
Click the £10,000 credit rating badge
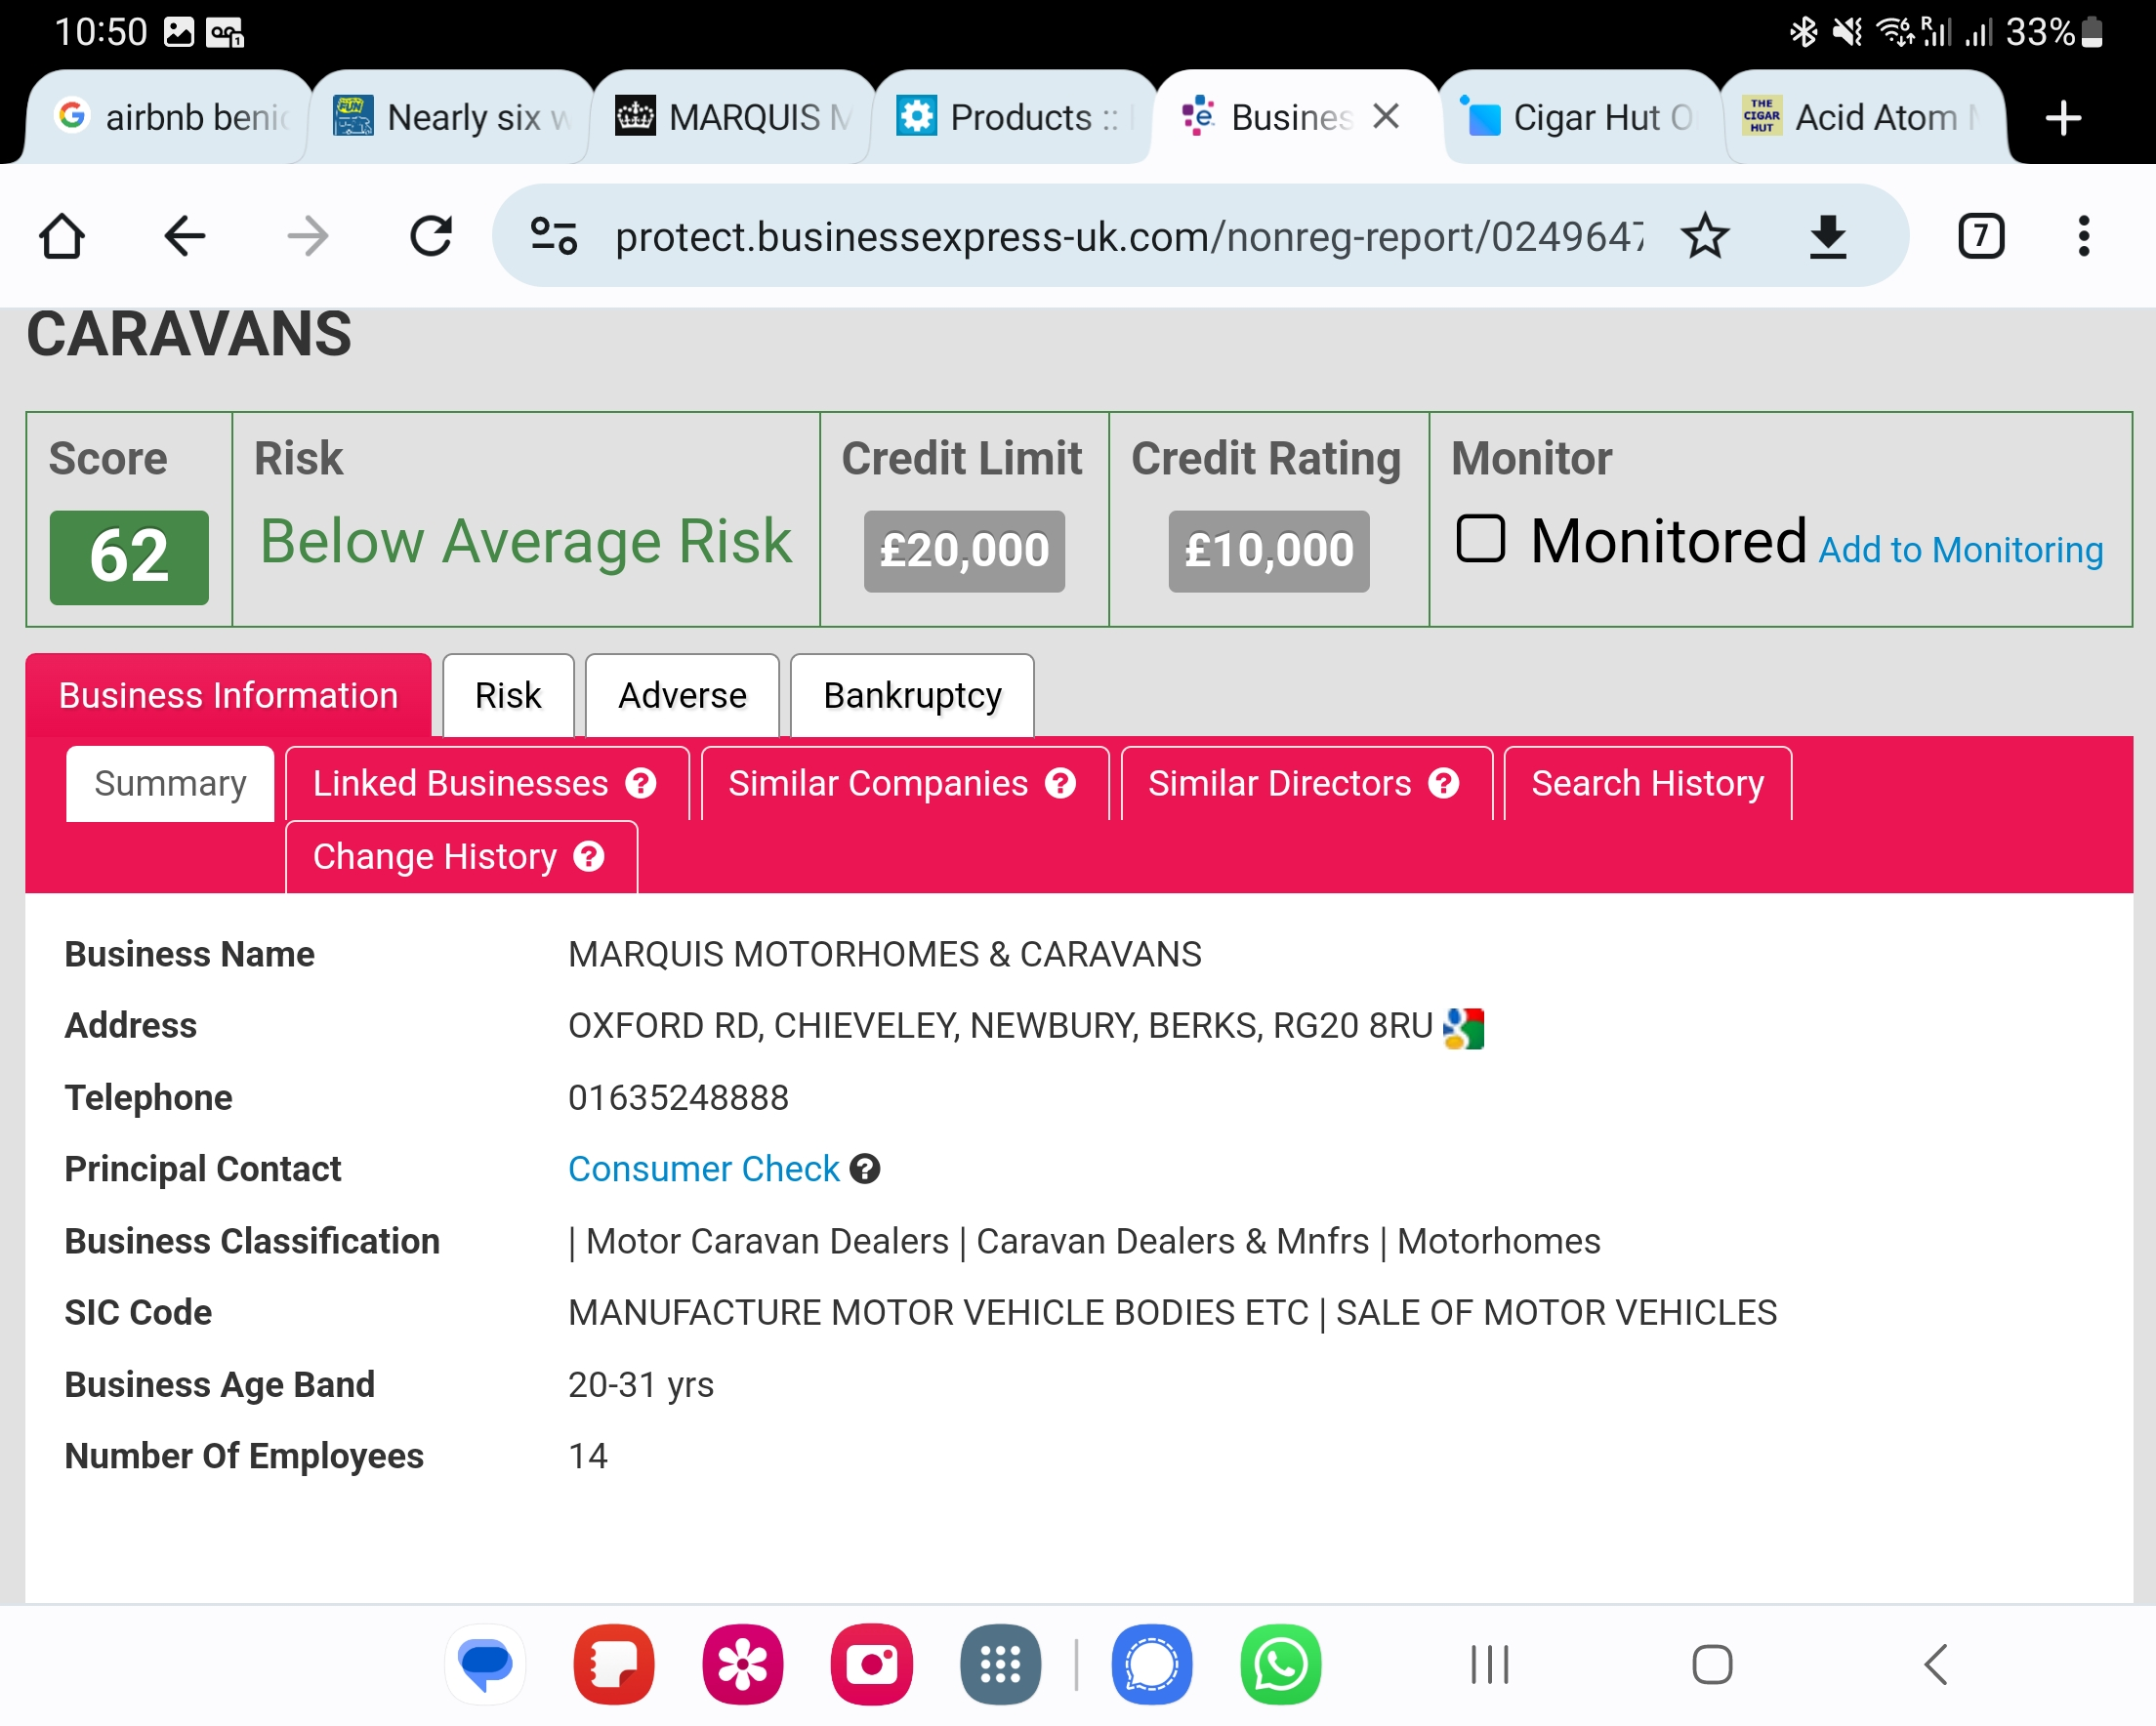[x=1268, y=551]
